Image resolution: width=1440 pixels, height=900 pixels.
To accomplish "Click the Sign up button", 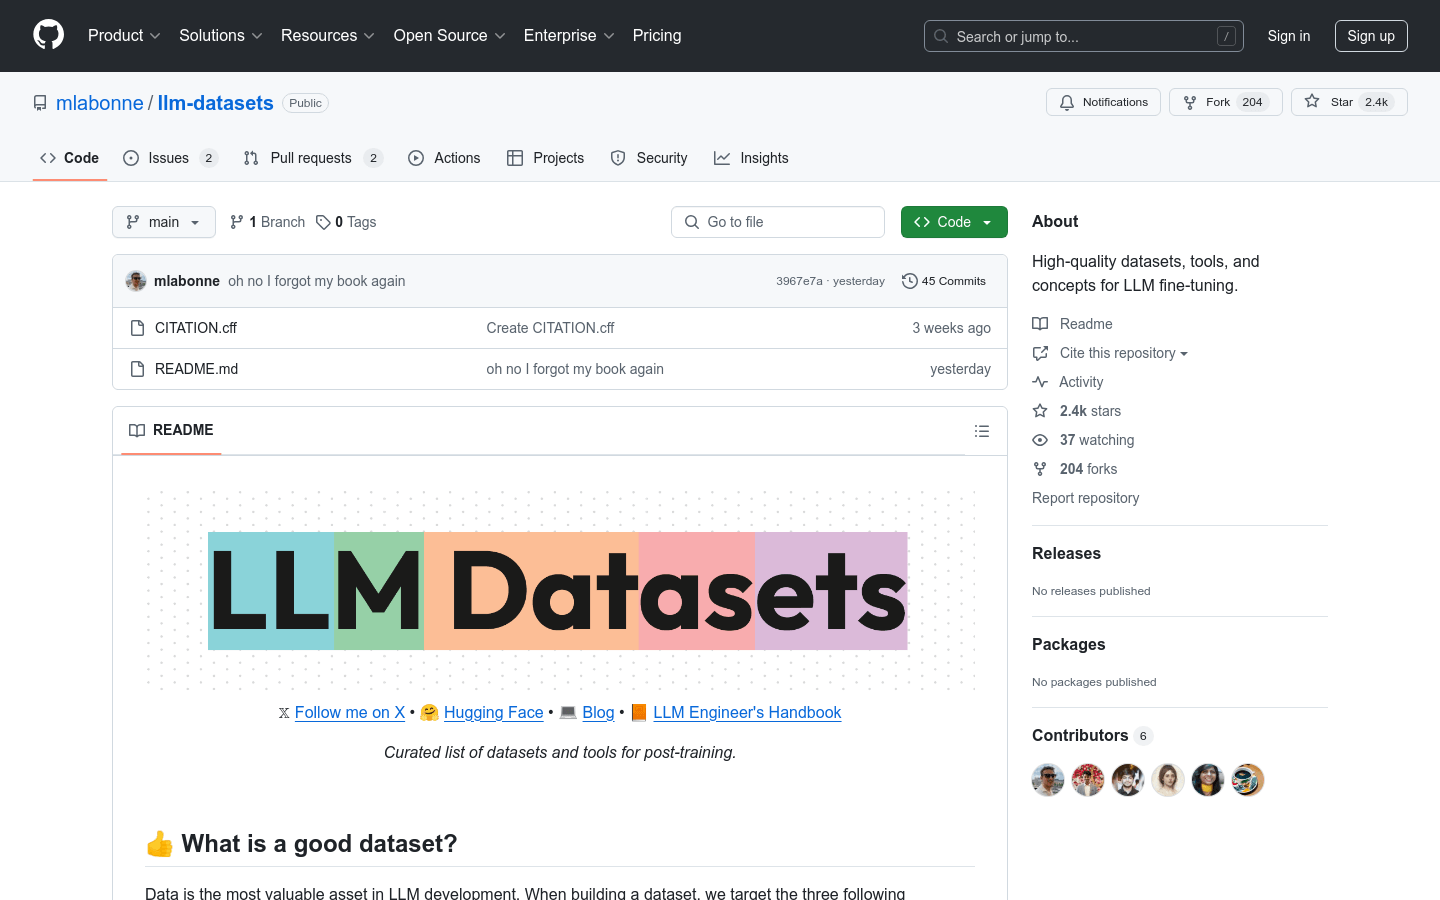I will point(1371,36).
